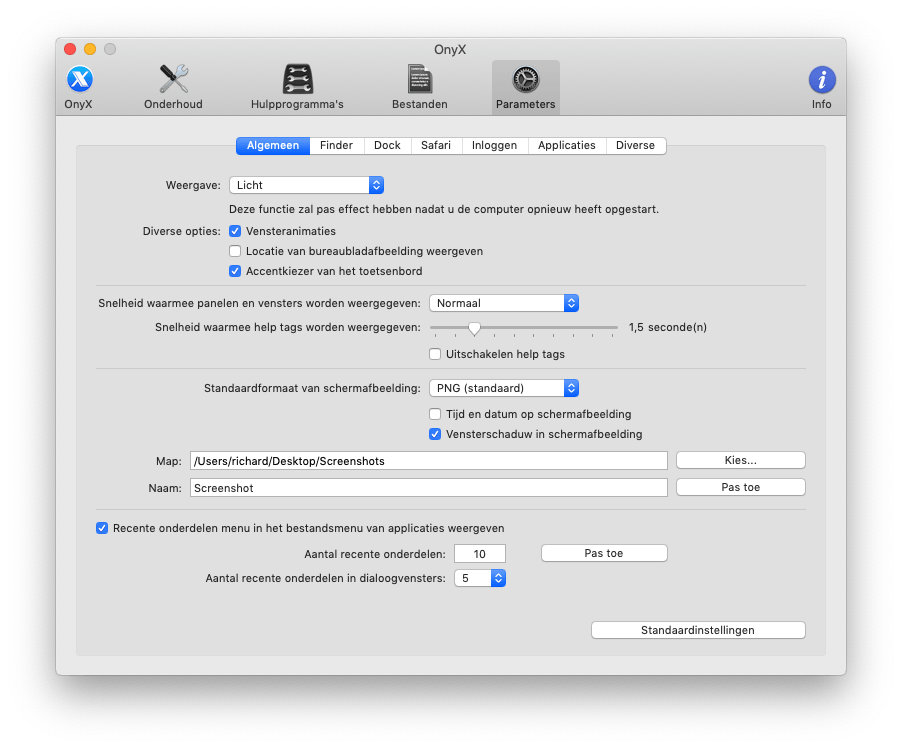This screenshot has height=749, width=902.
Task: Close the OnyX window
Action: 70,49
